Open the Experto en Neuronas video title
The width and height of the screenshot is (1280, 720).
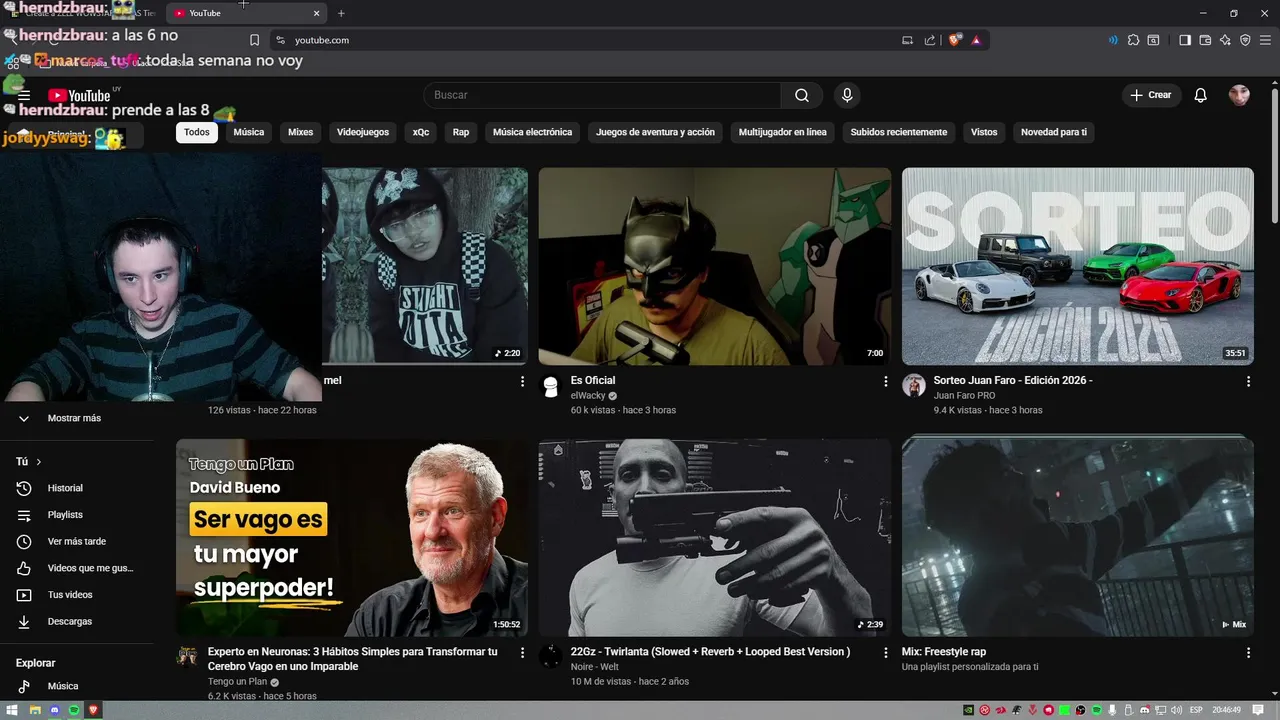(352, 659)
